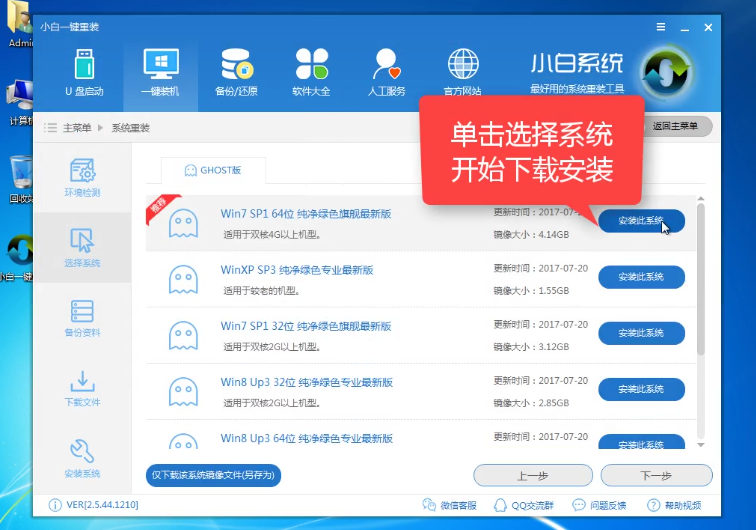Viewport: 756px width, 530px height.
Task: Select the 备份资料 backup data sidebar step
Action: coord(82,318)
